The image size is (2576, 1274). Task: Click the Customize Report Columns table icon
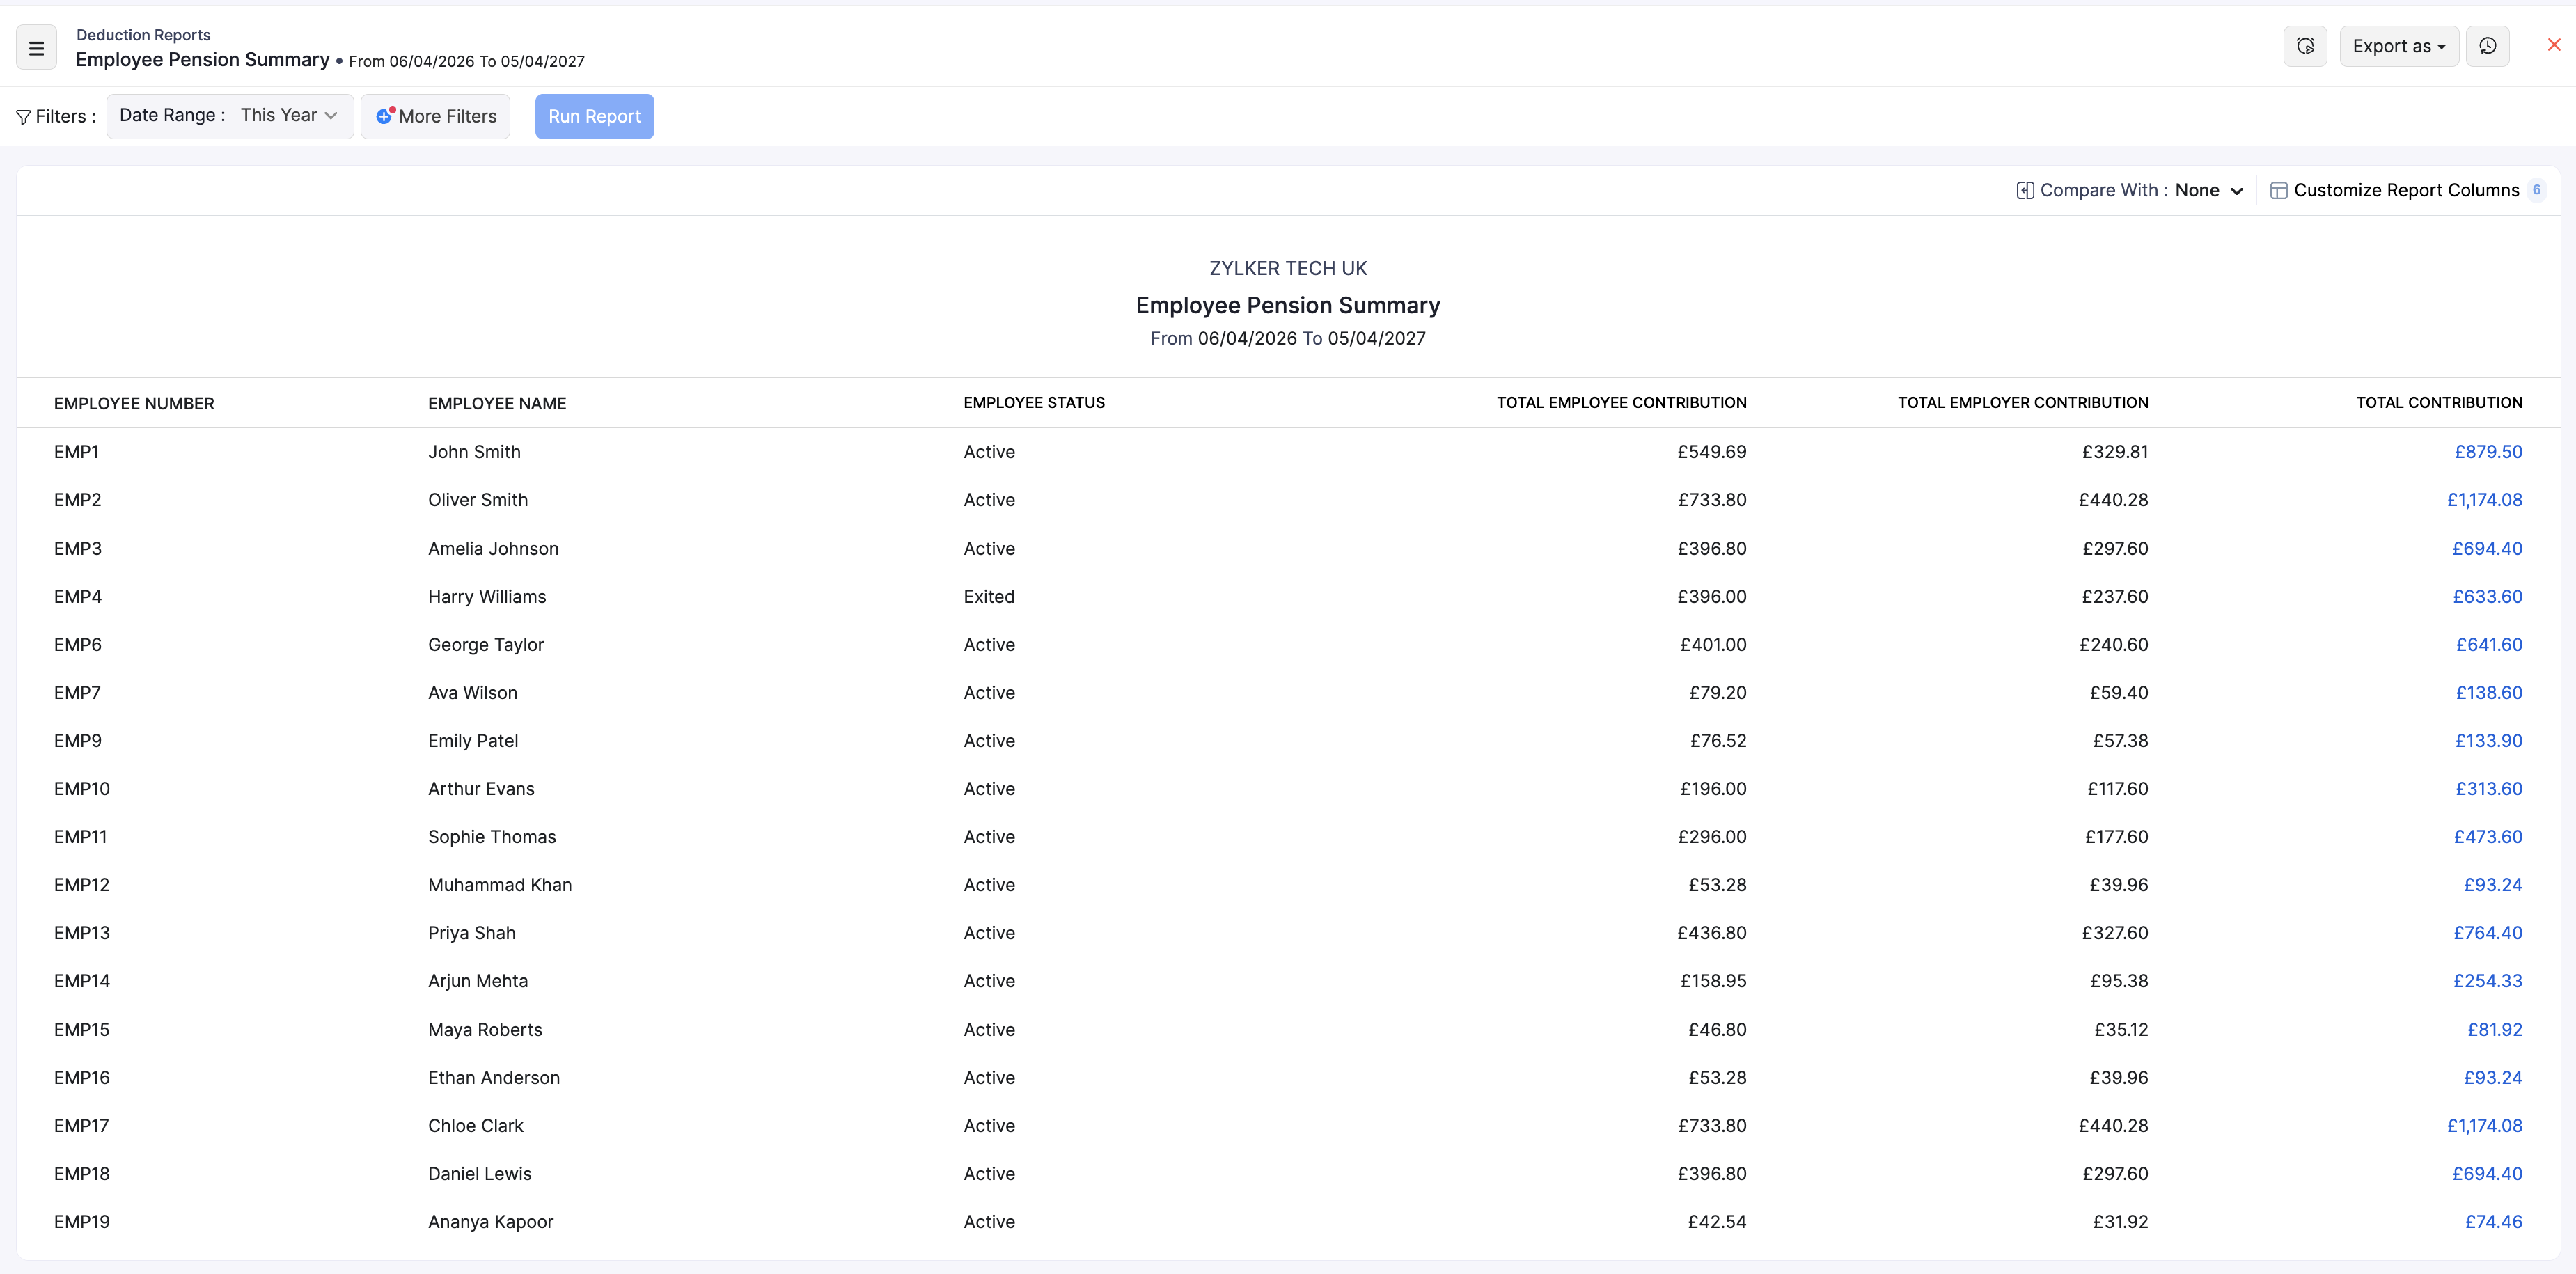(x=2278, y=190)
